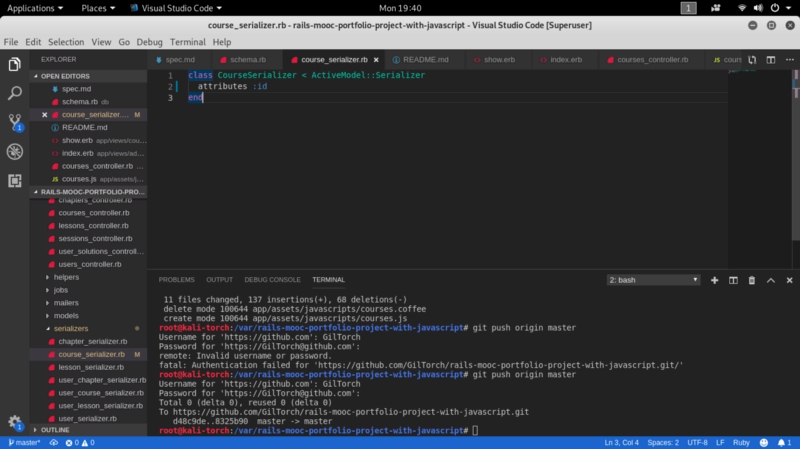The width and height of the screenshot is (800, 449).
Task: Open changes compare icon in editor toolbar
Action: point(752,60)
